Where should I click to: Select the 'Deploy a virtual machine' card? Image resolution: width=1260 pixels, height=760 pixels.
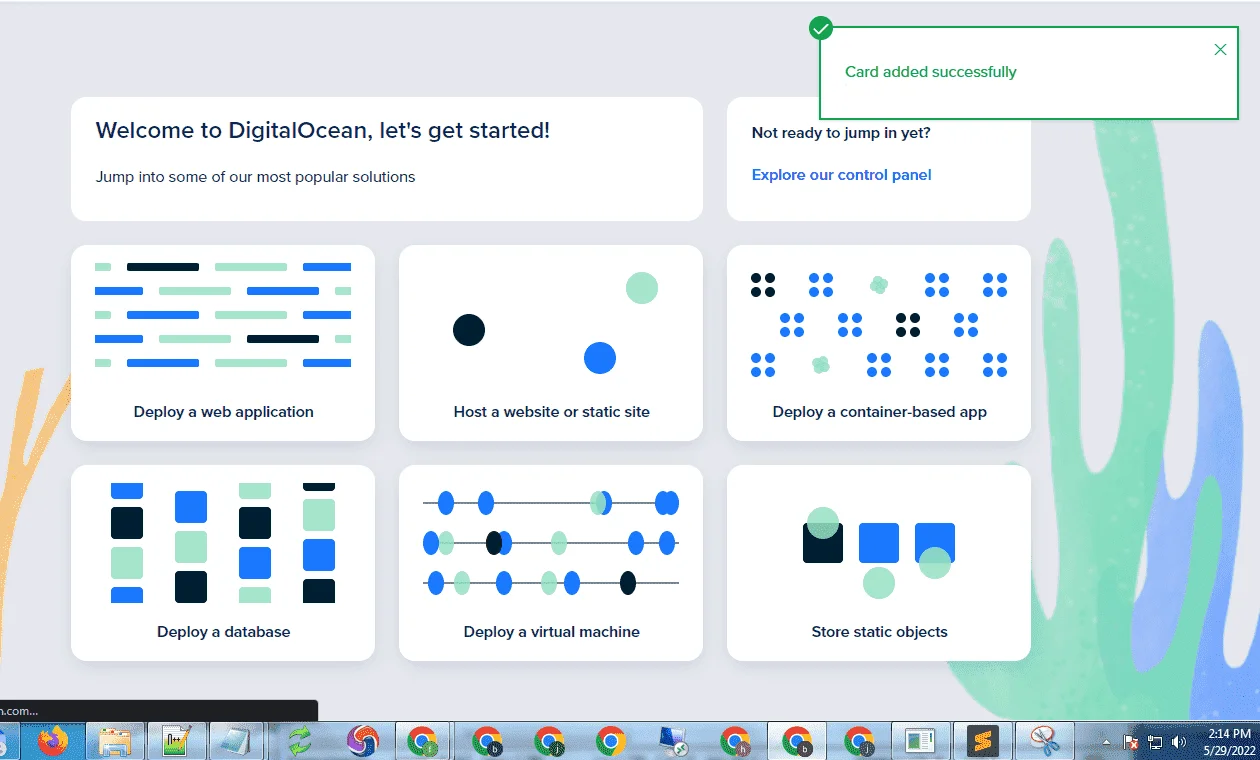tap(551, 563)
